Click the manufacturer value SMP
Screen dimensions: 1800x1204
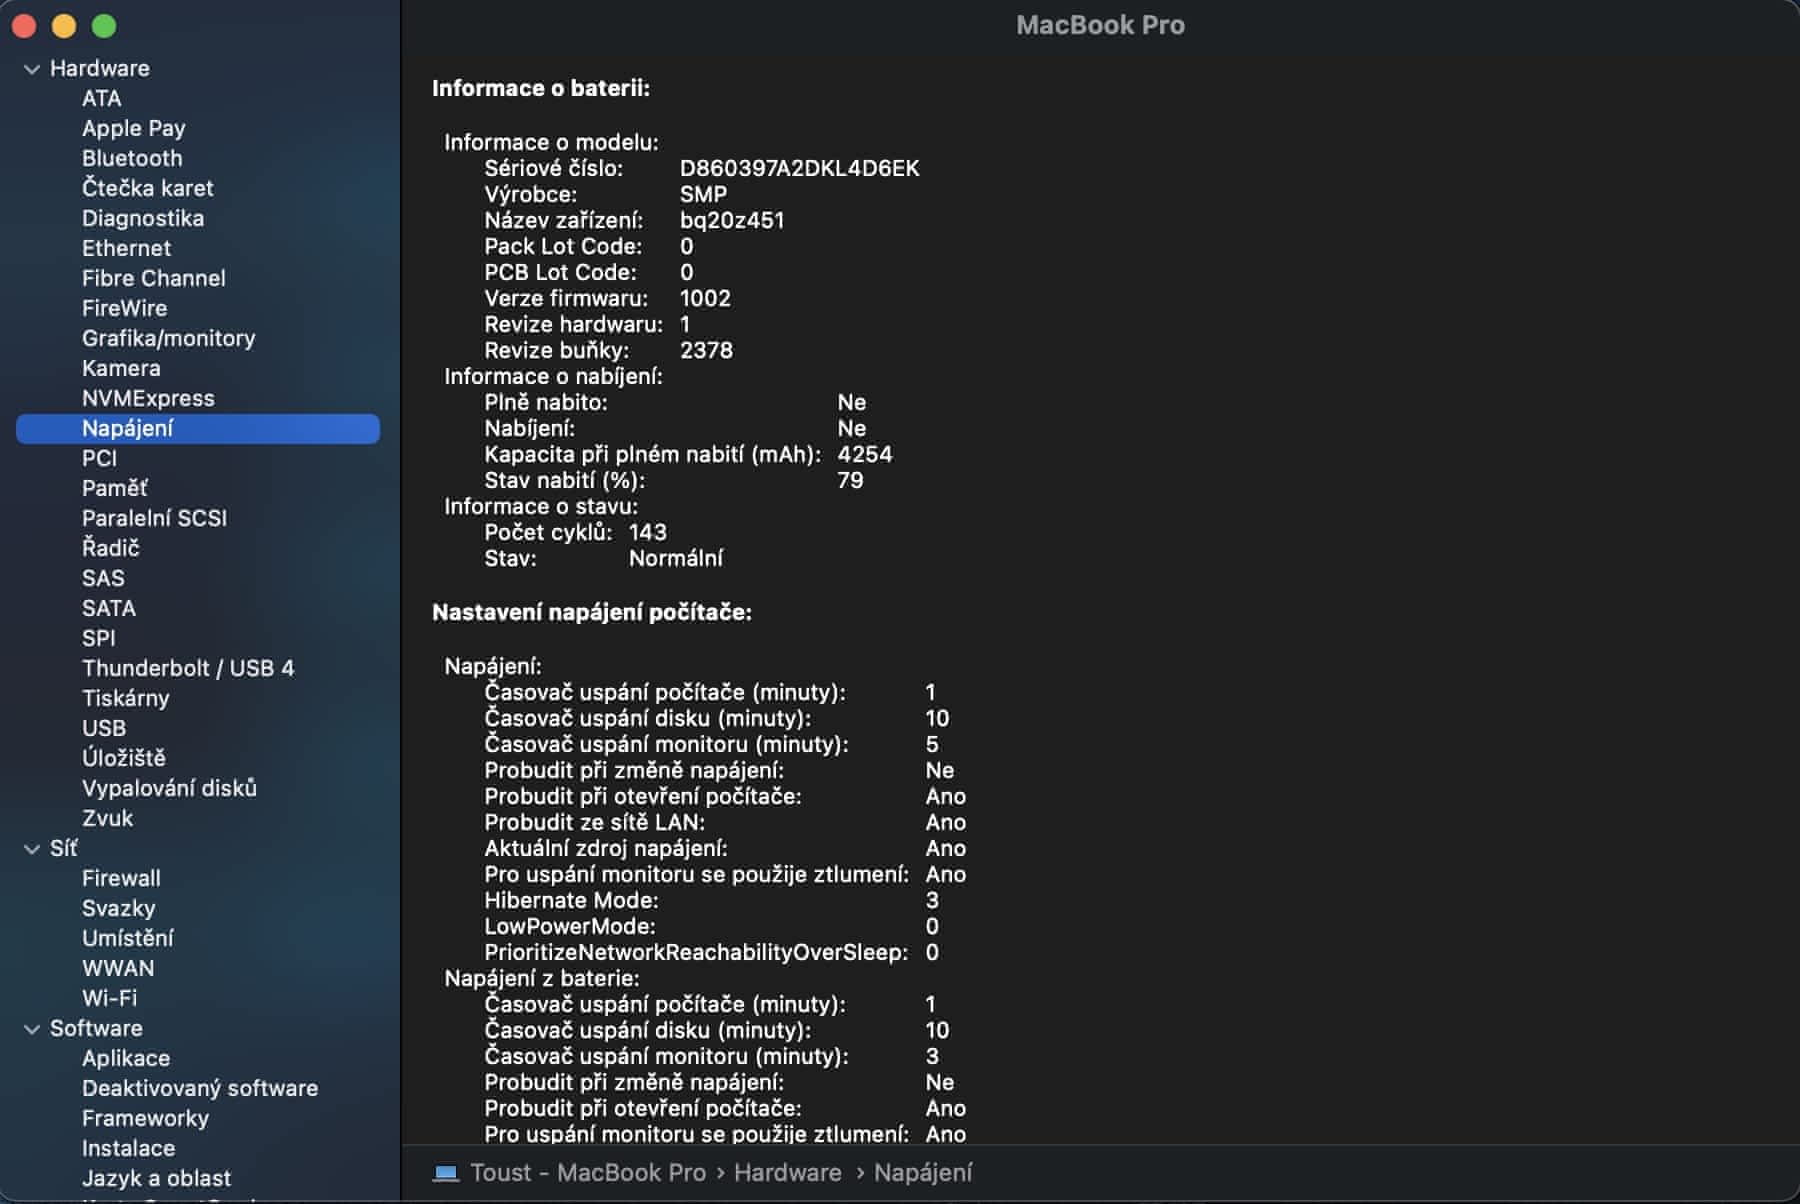click(703, 194)
